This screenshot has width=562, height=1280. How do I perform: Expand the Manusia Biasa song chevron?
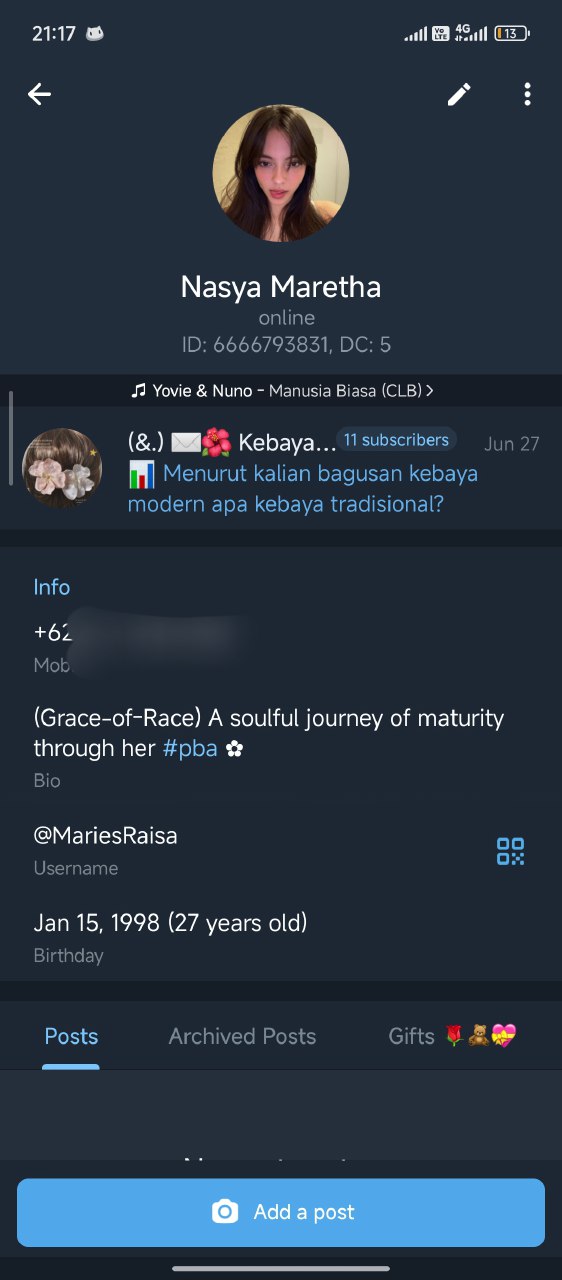[x=429, y=390]
